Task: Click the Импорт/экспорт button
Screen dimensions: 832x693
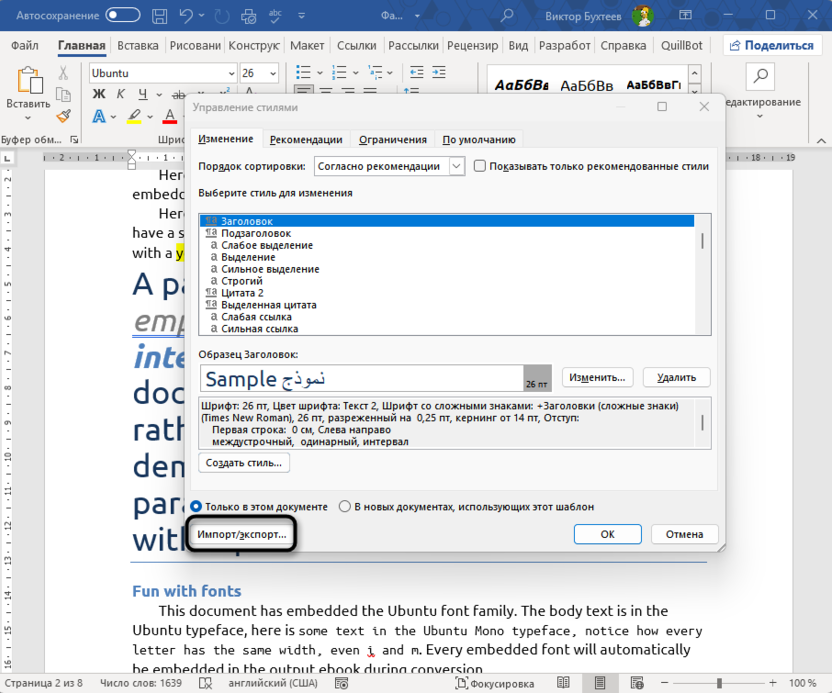Action: click(x=242, y=535)
